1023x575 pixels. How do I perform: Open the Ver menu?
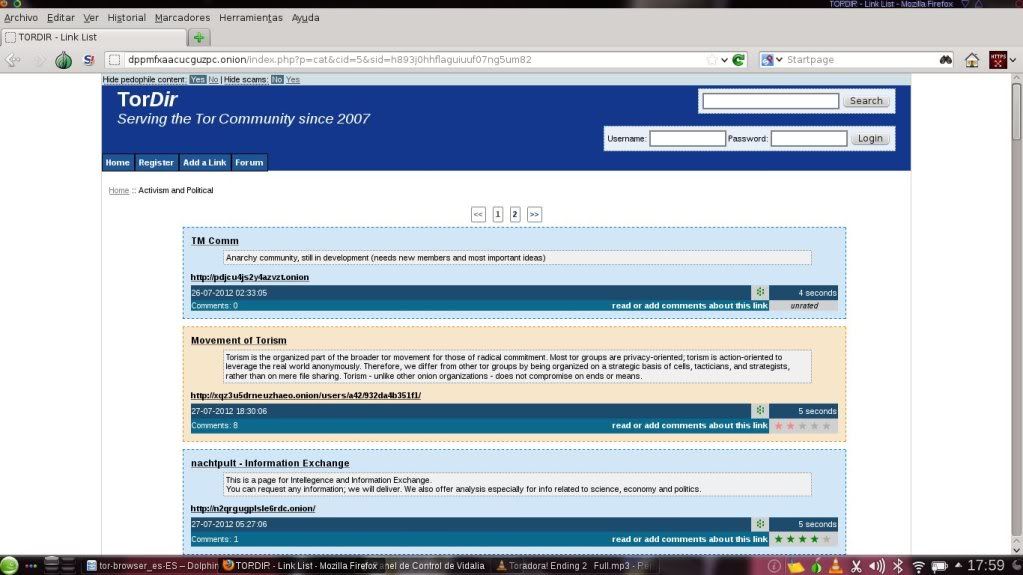pos(91,18)
